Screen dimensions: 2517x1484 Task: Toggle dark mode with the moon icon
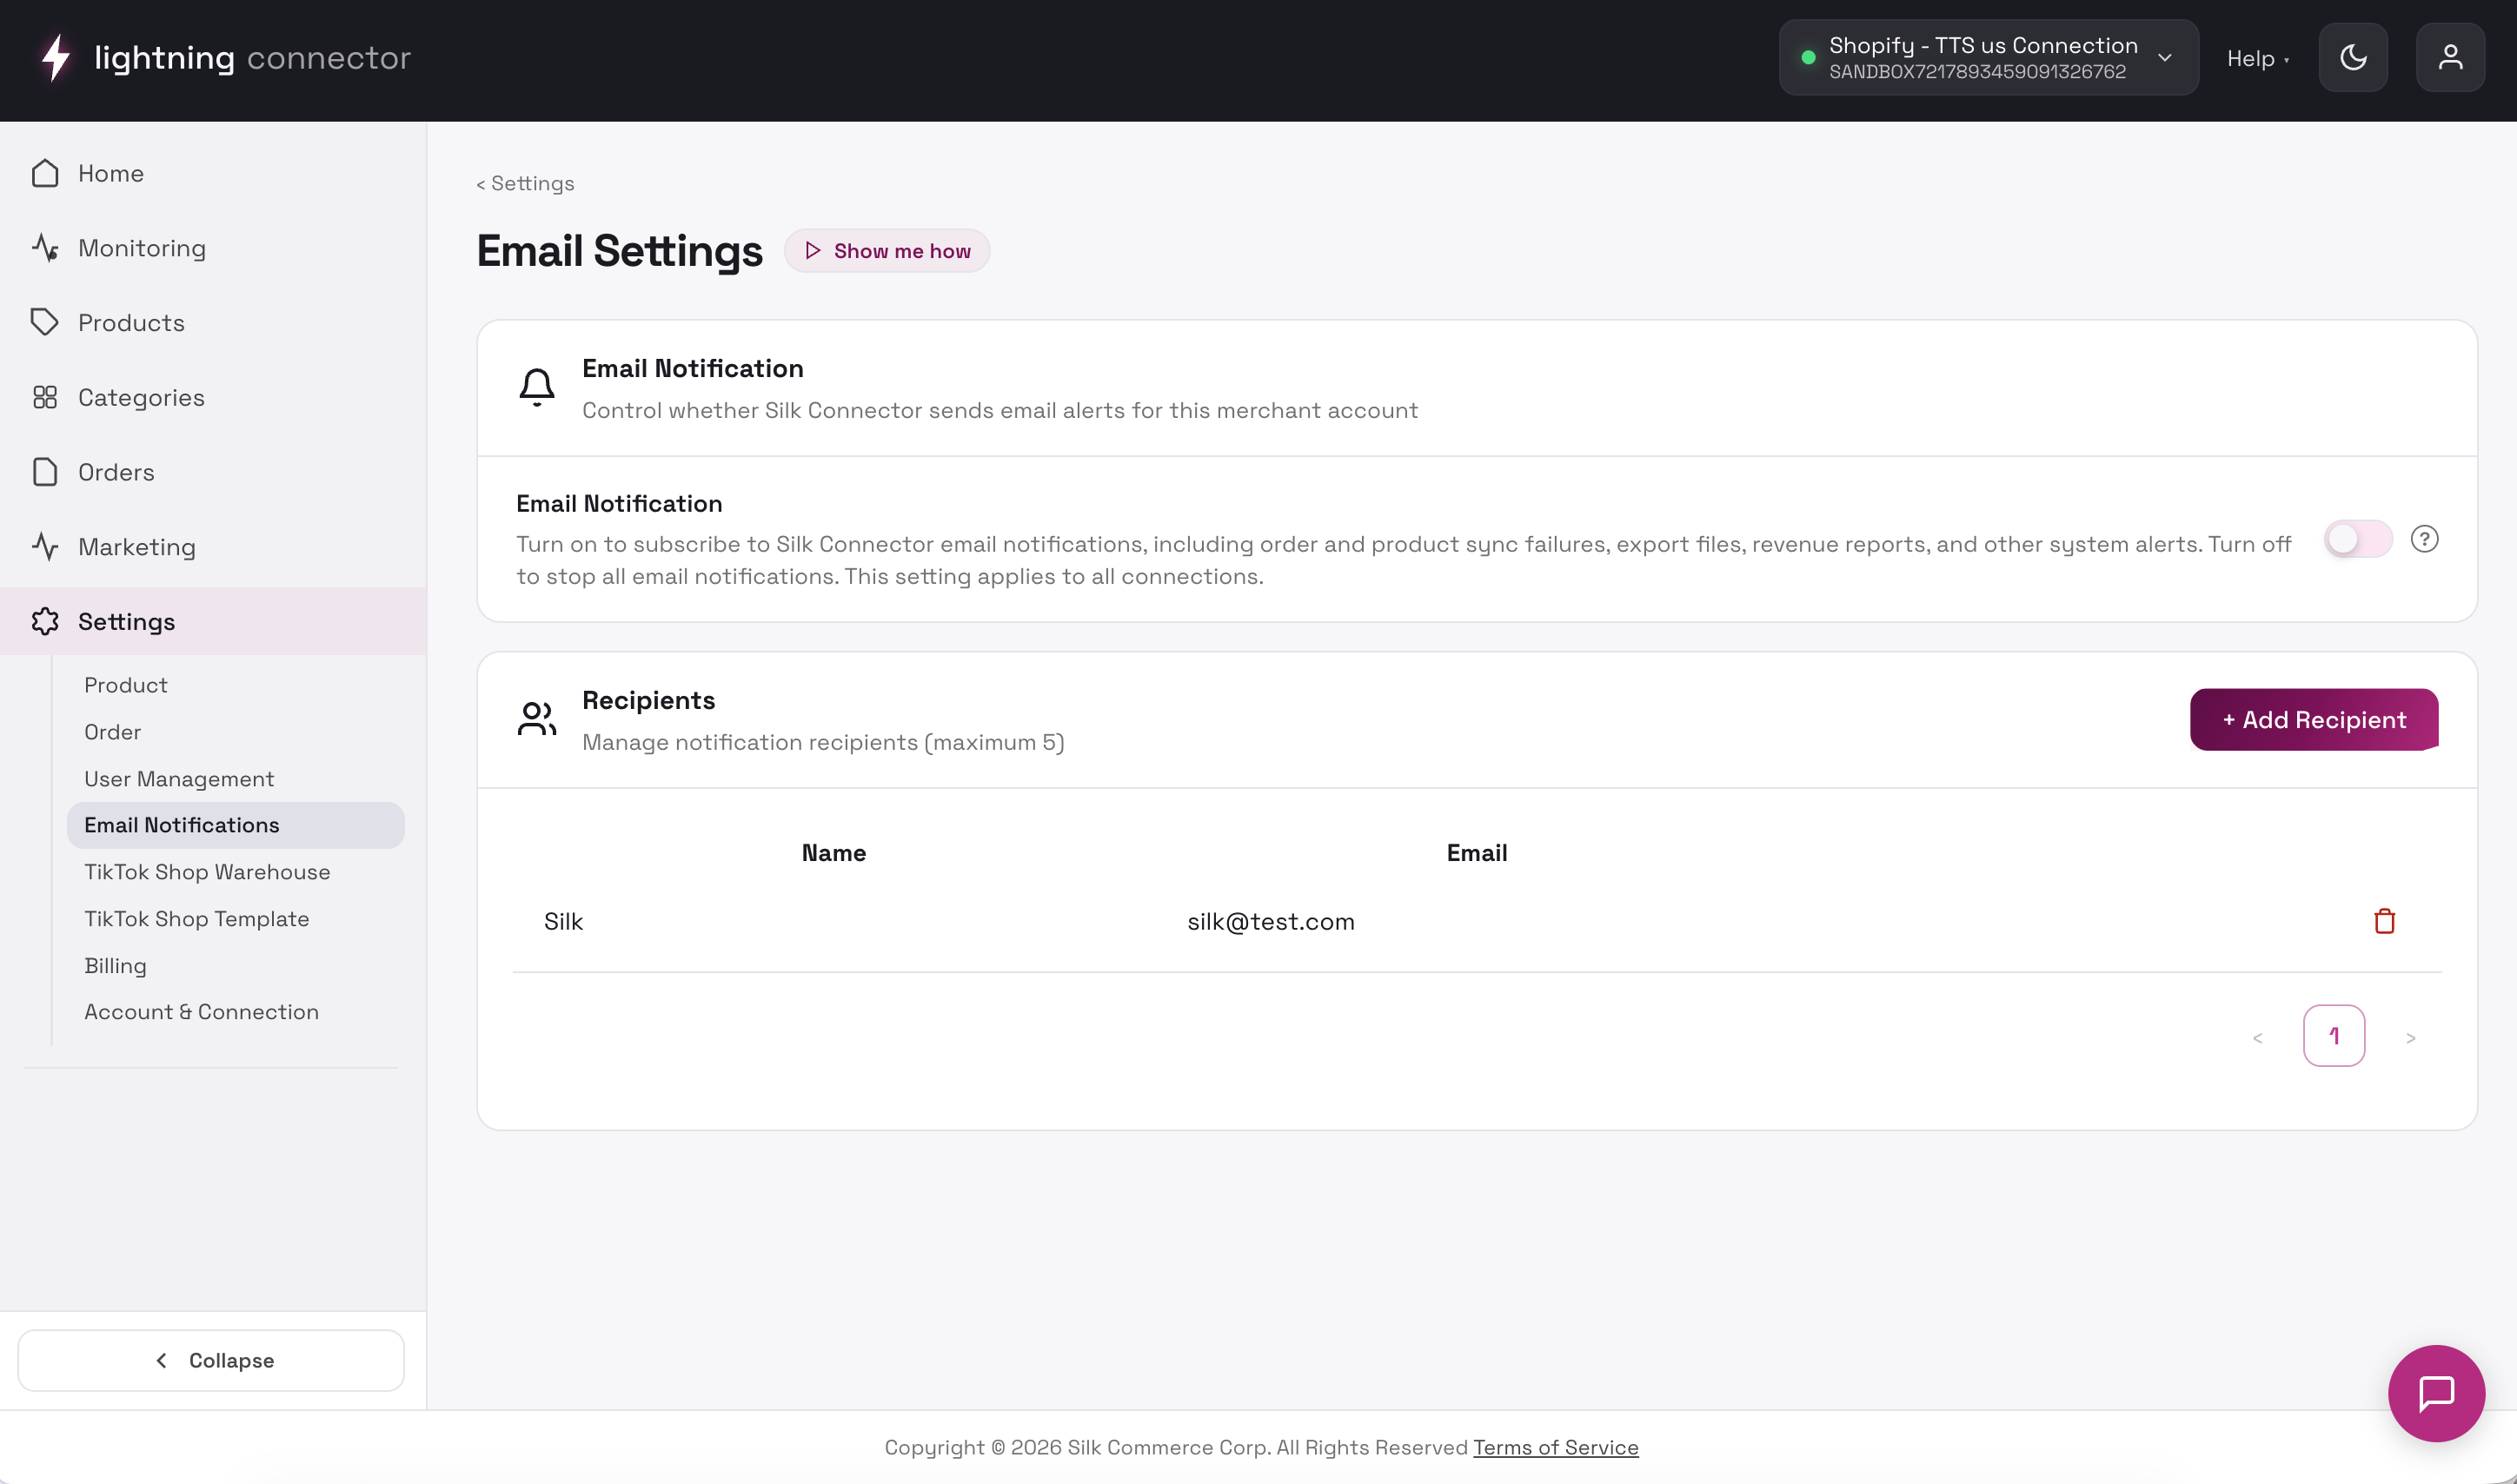click(x=2353, y=57)
